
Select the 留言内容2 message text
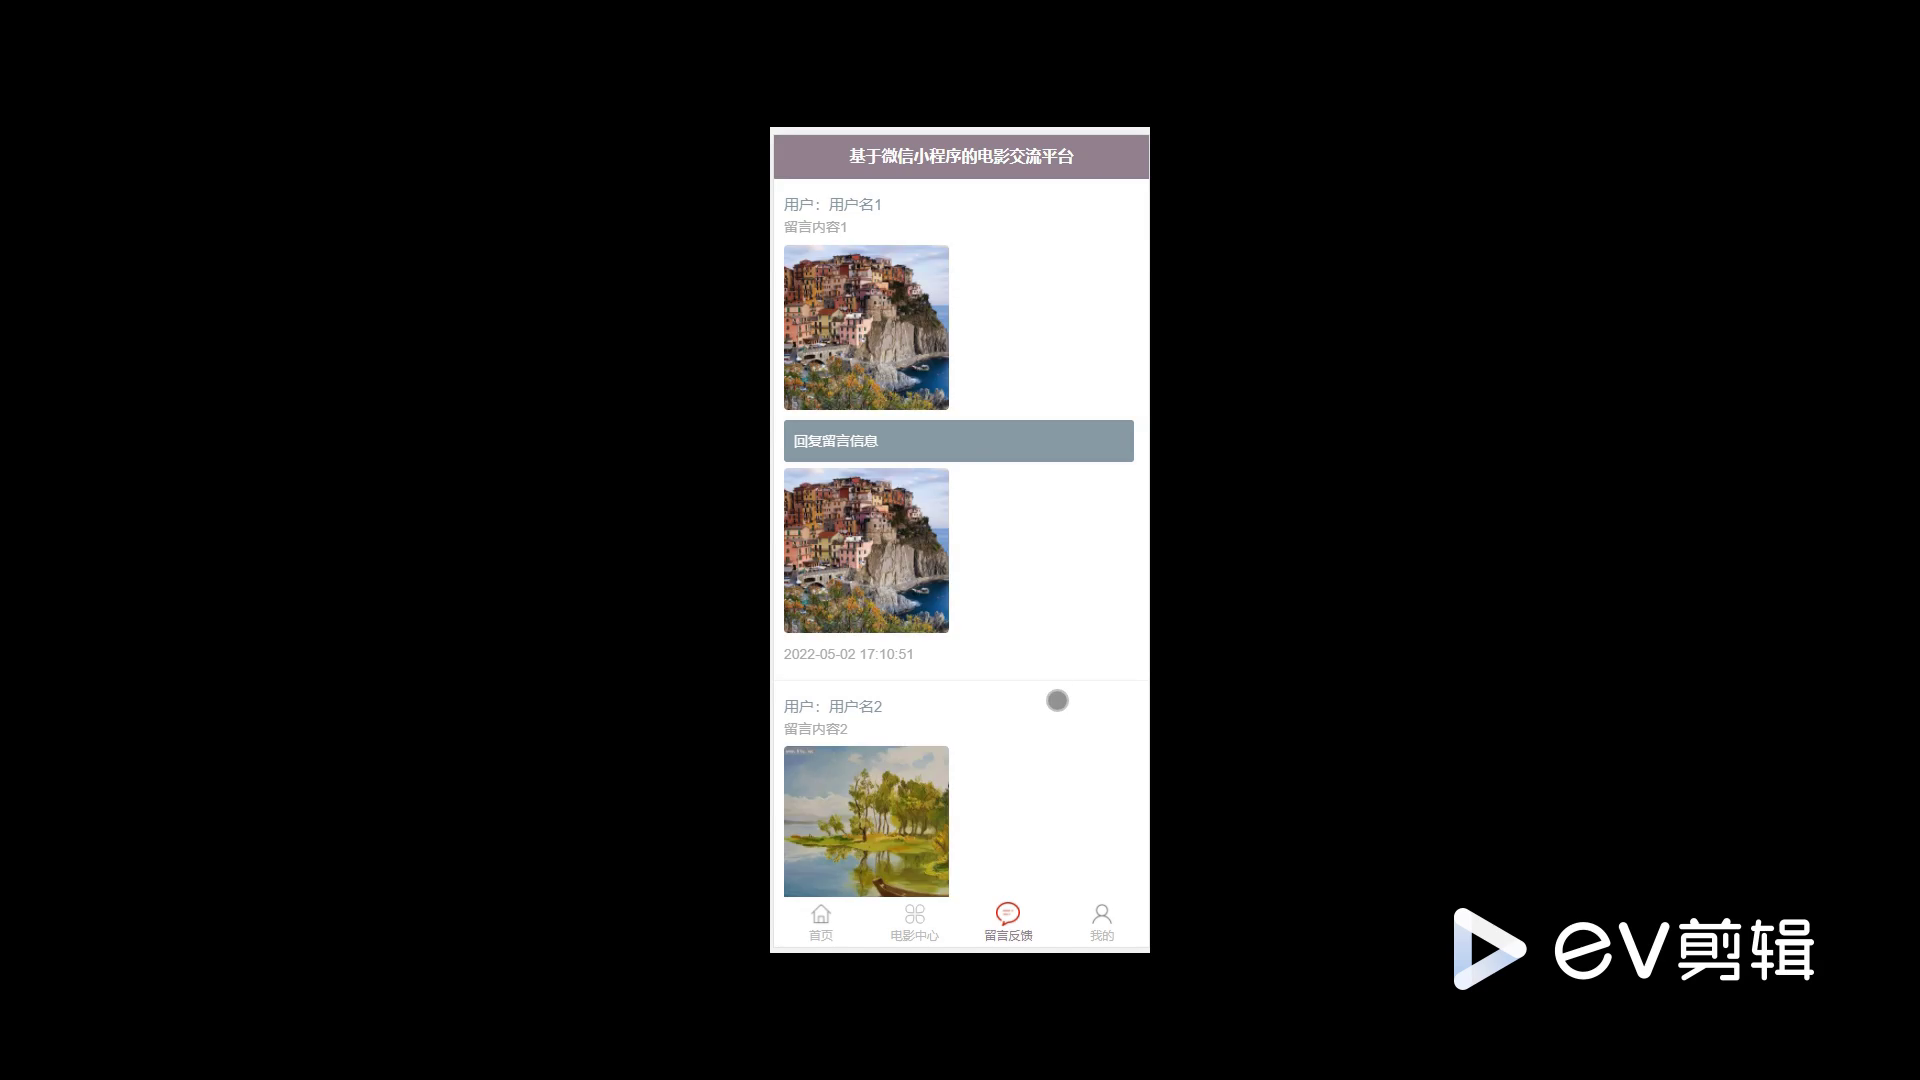click(815, 729)
